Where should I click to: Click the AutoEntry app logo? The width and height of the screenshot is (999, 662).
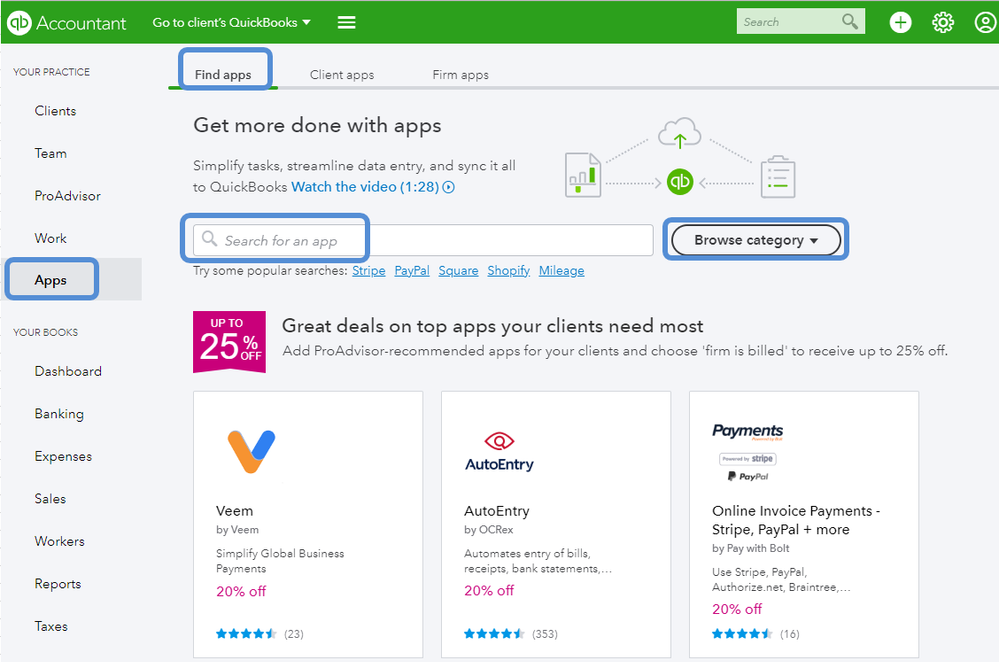pyautogui.click(x=500, y=452)
